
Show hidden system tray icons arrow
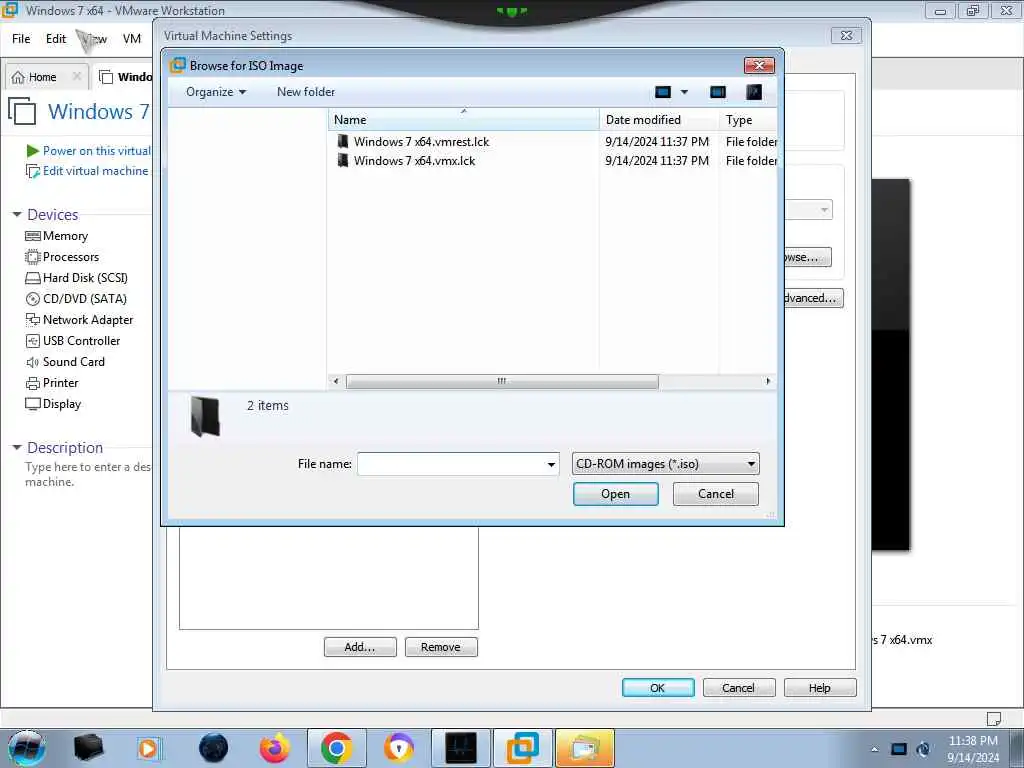pyautogui.click(x=874, y=749)
